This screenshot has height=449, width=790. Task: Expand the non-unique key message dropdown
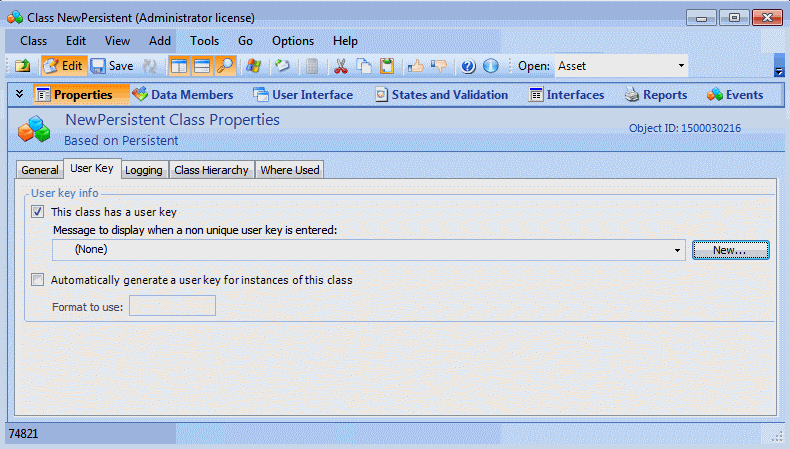click(x=678, y=249)
